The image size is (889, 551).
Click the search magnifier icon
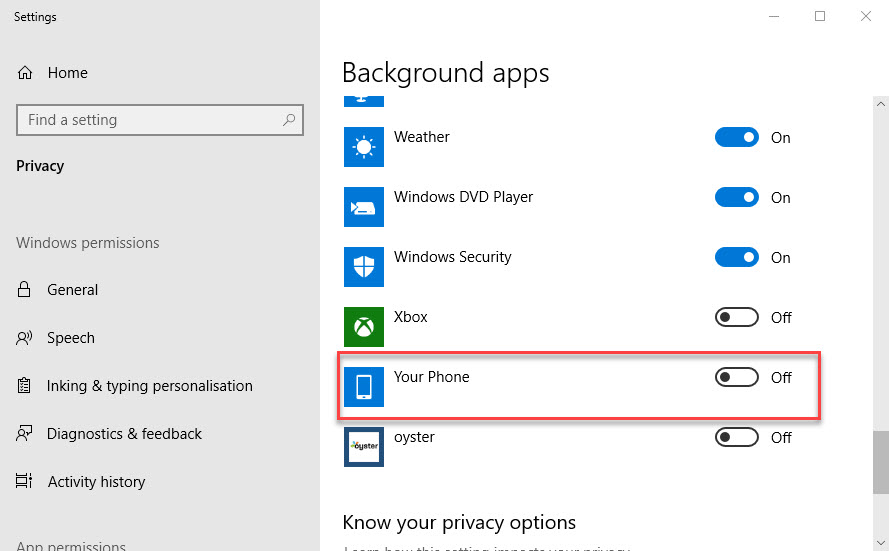(289, 120)
